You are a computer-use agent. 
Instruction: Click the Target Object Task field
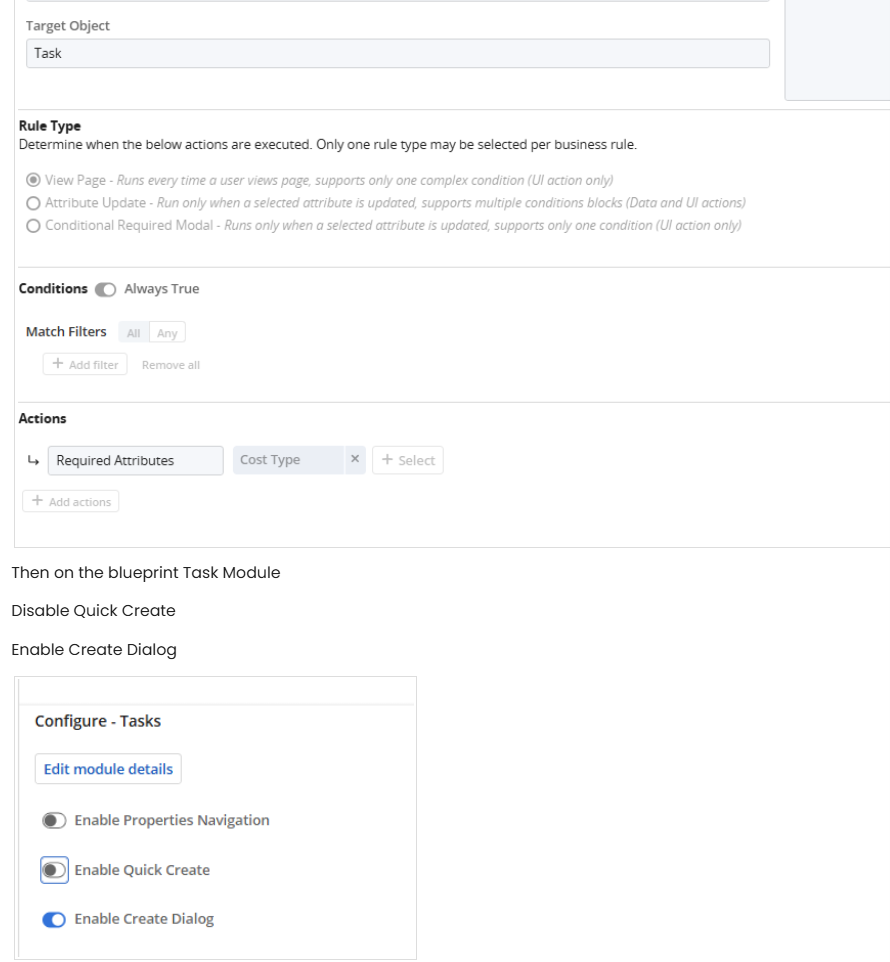397,53
